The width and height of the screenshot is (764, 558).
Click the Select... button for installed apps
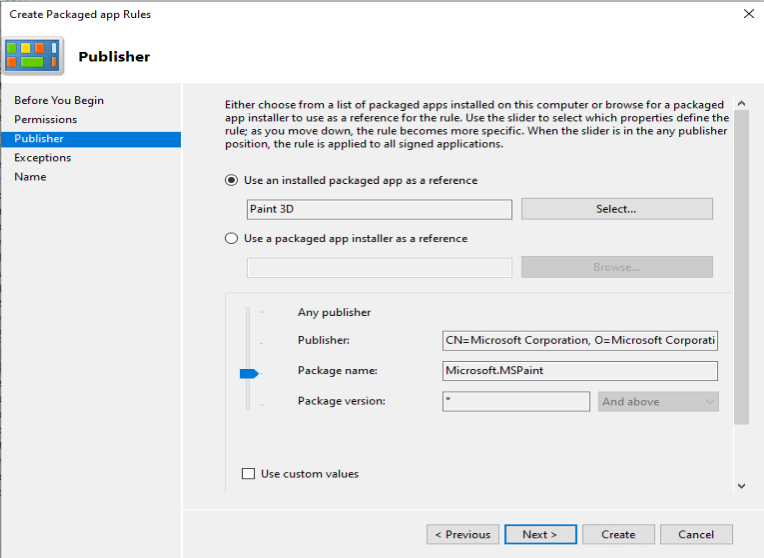[x=617, y=209]
